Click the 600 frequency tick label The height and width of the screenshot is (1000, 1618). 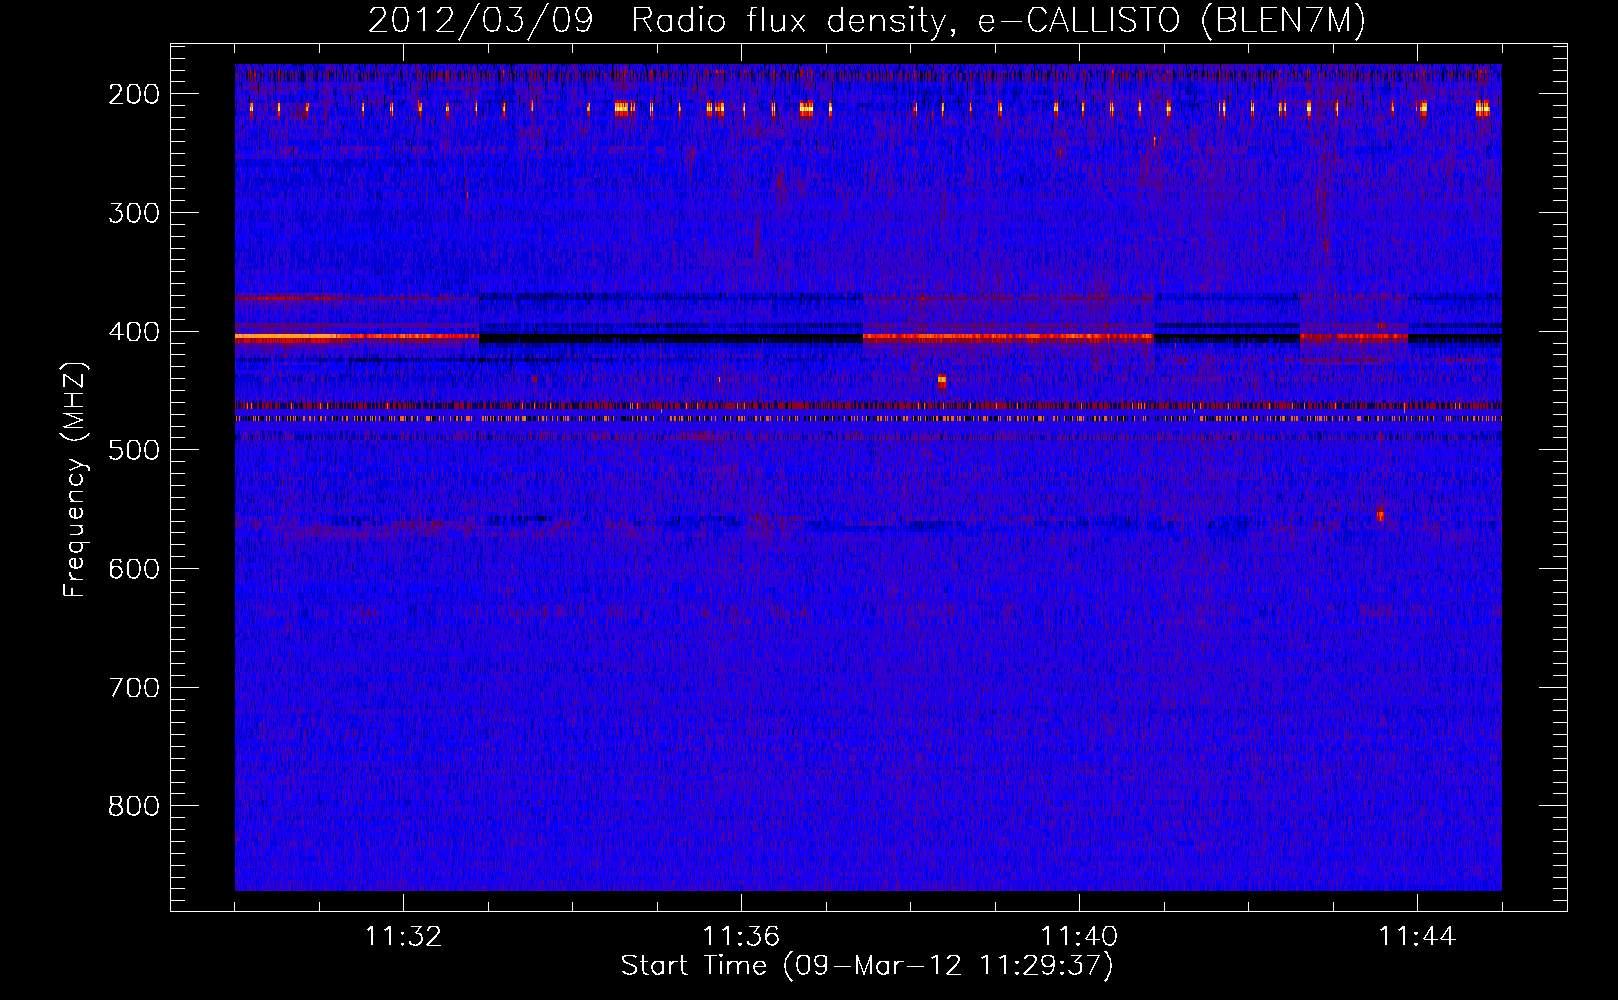coord(134,569)
